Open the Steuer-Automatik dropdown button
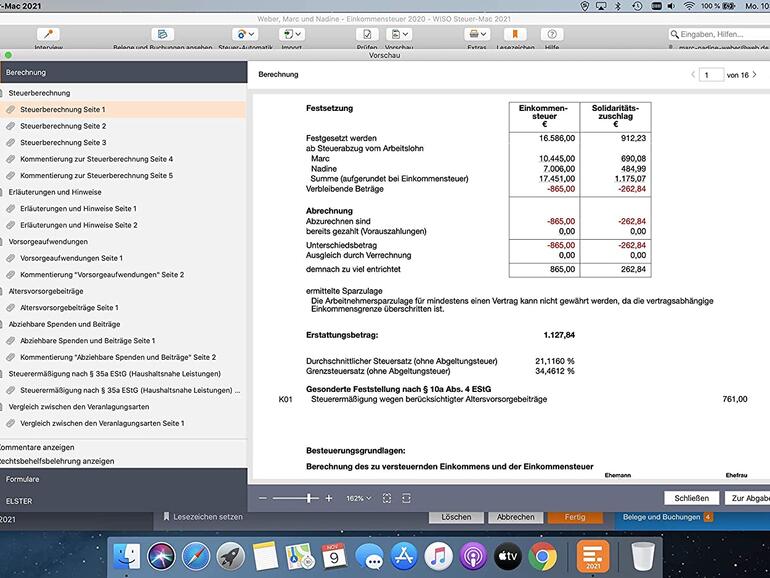This screenshot has height=578, width=770. (x=245, y=34)
